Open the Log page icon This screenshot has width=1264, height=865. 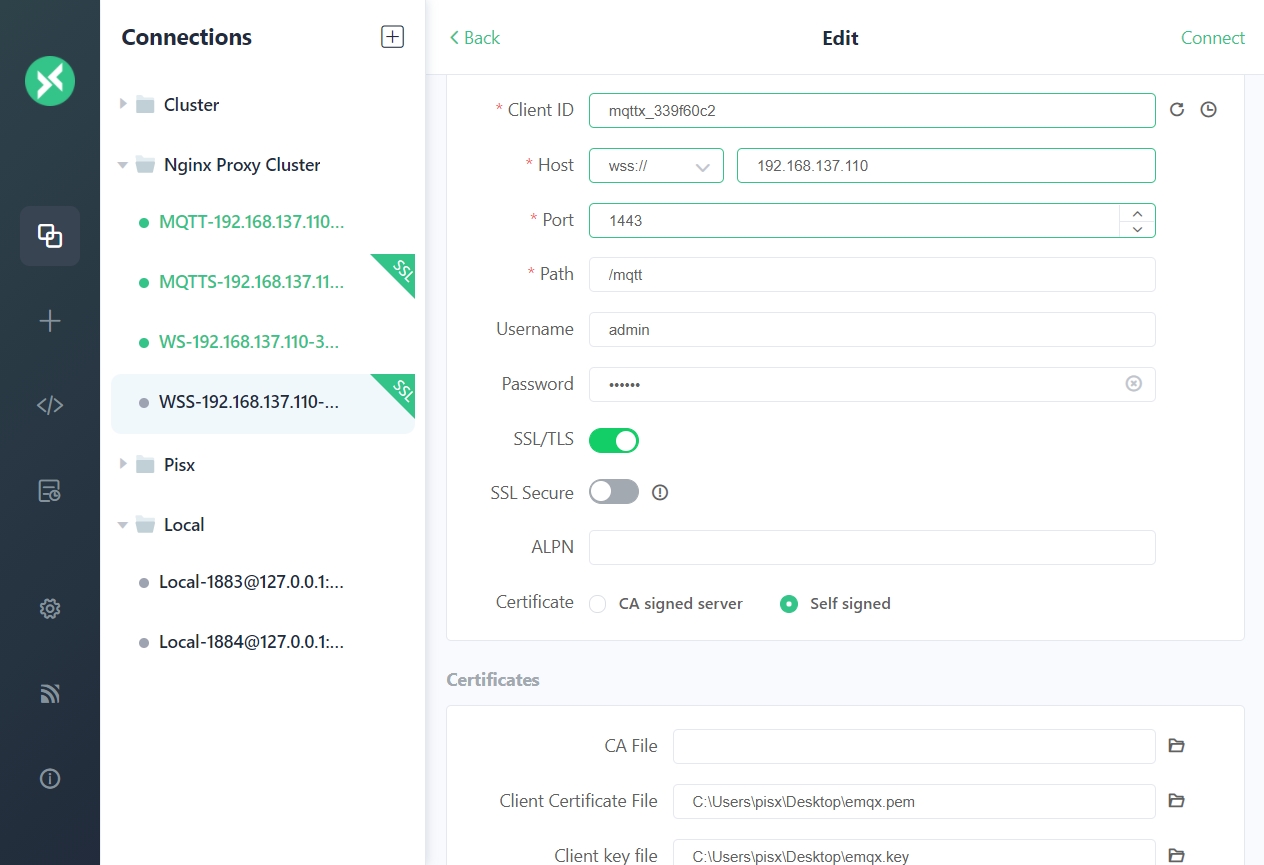[50, 491]
